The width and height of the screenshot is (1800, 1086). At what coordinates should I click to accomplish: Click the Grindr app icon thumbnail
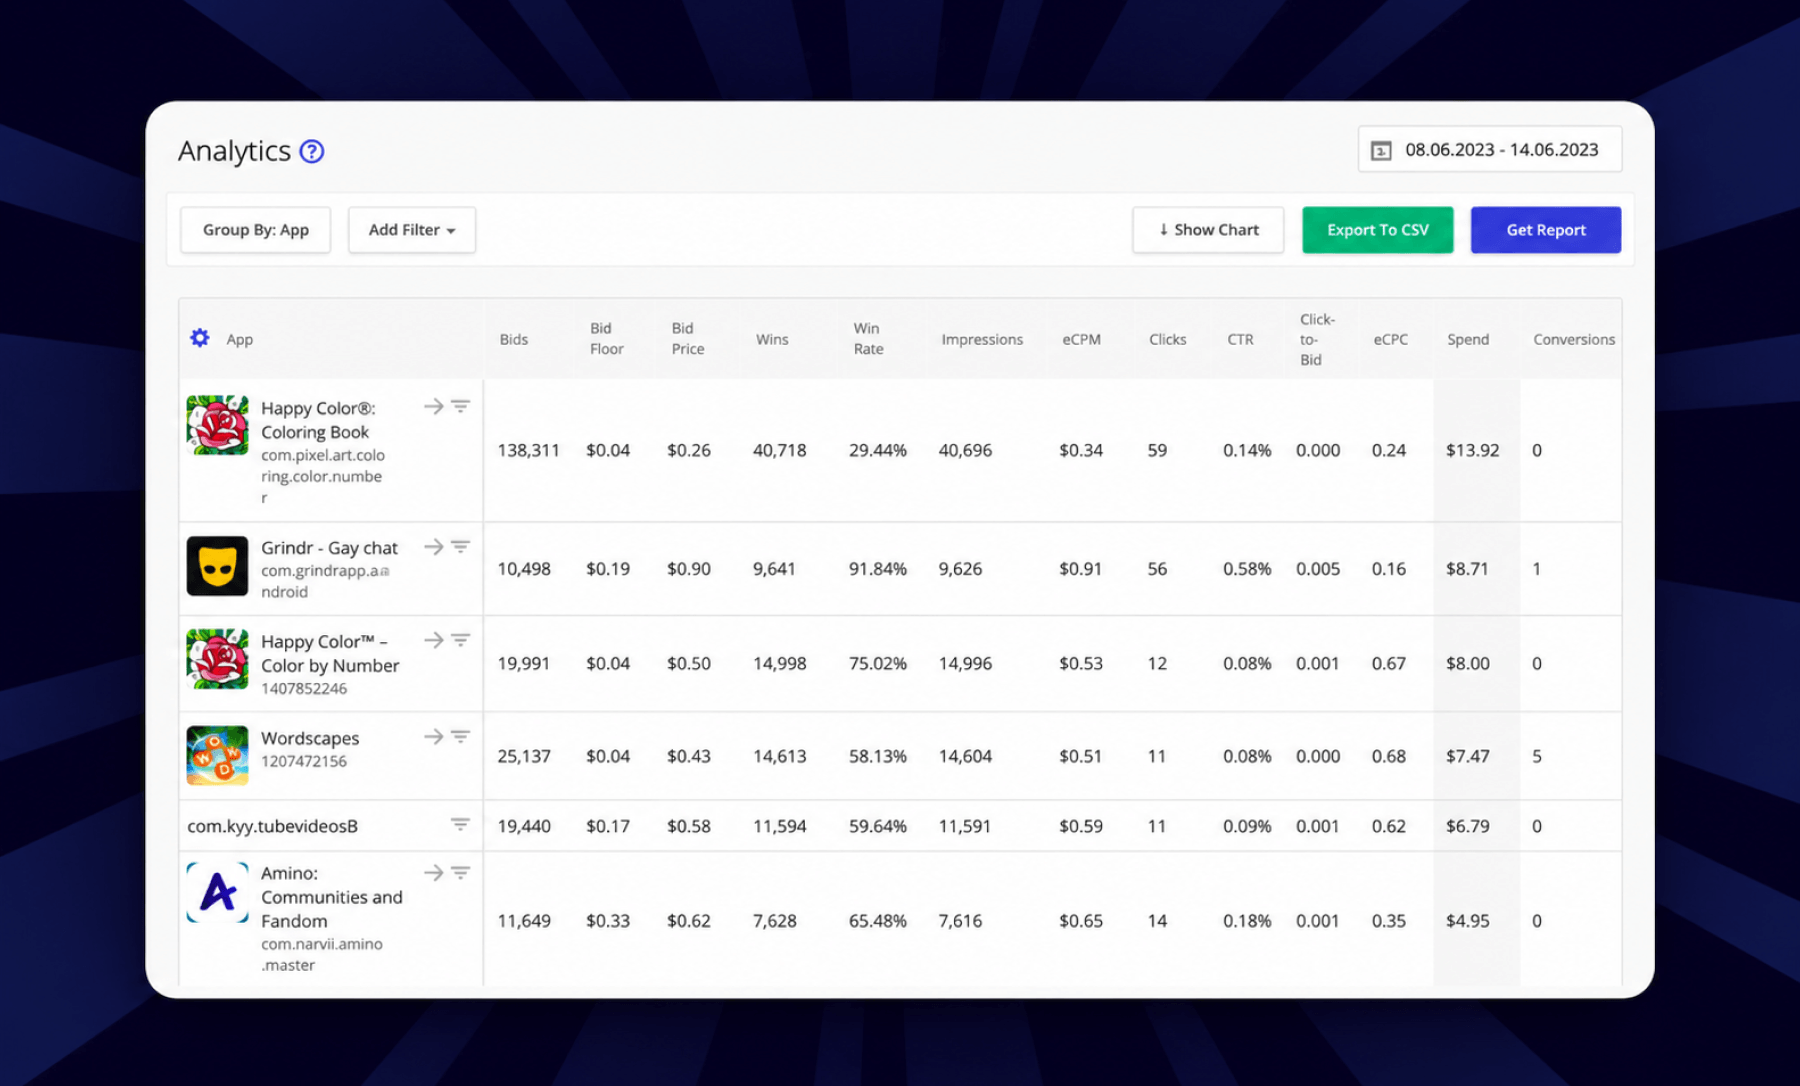217,566
